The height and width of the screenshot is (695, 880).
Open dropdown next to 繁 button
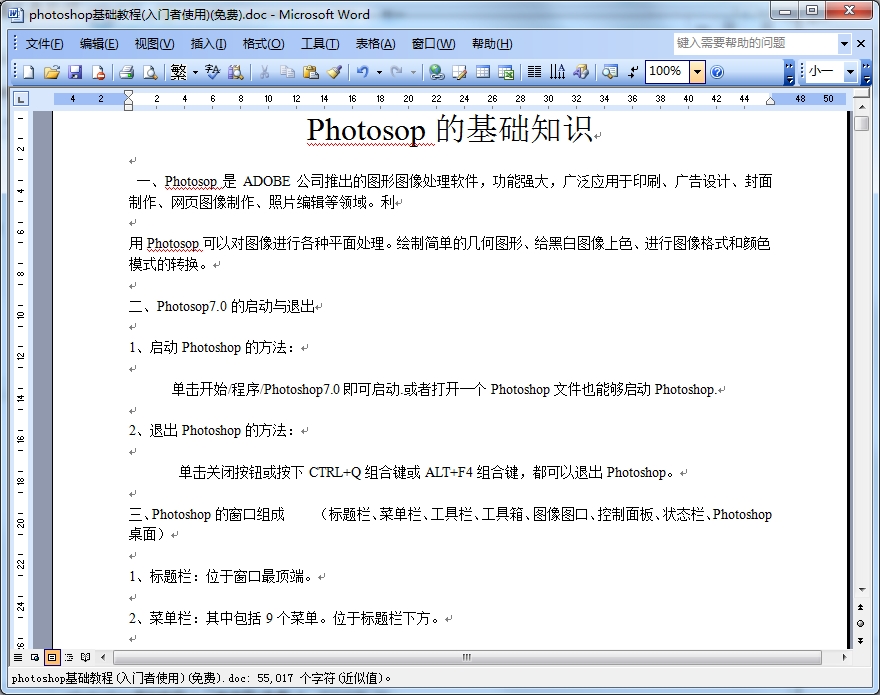click(x=195, y=72)
